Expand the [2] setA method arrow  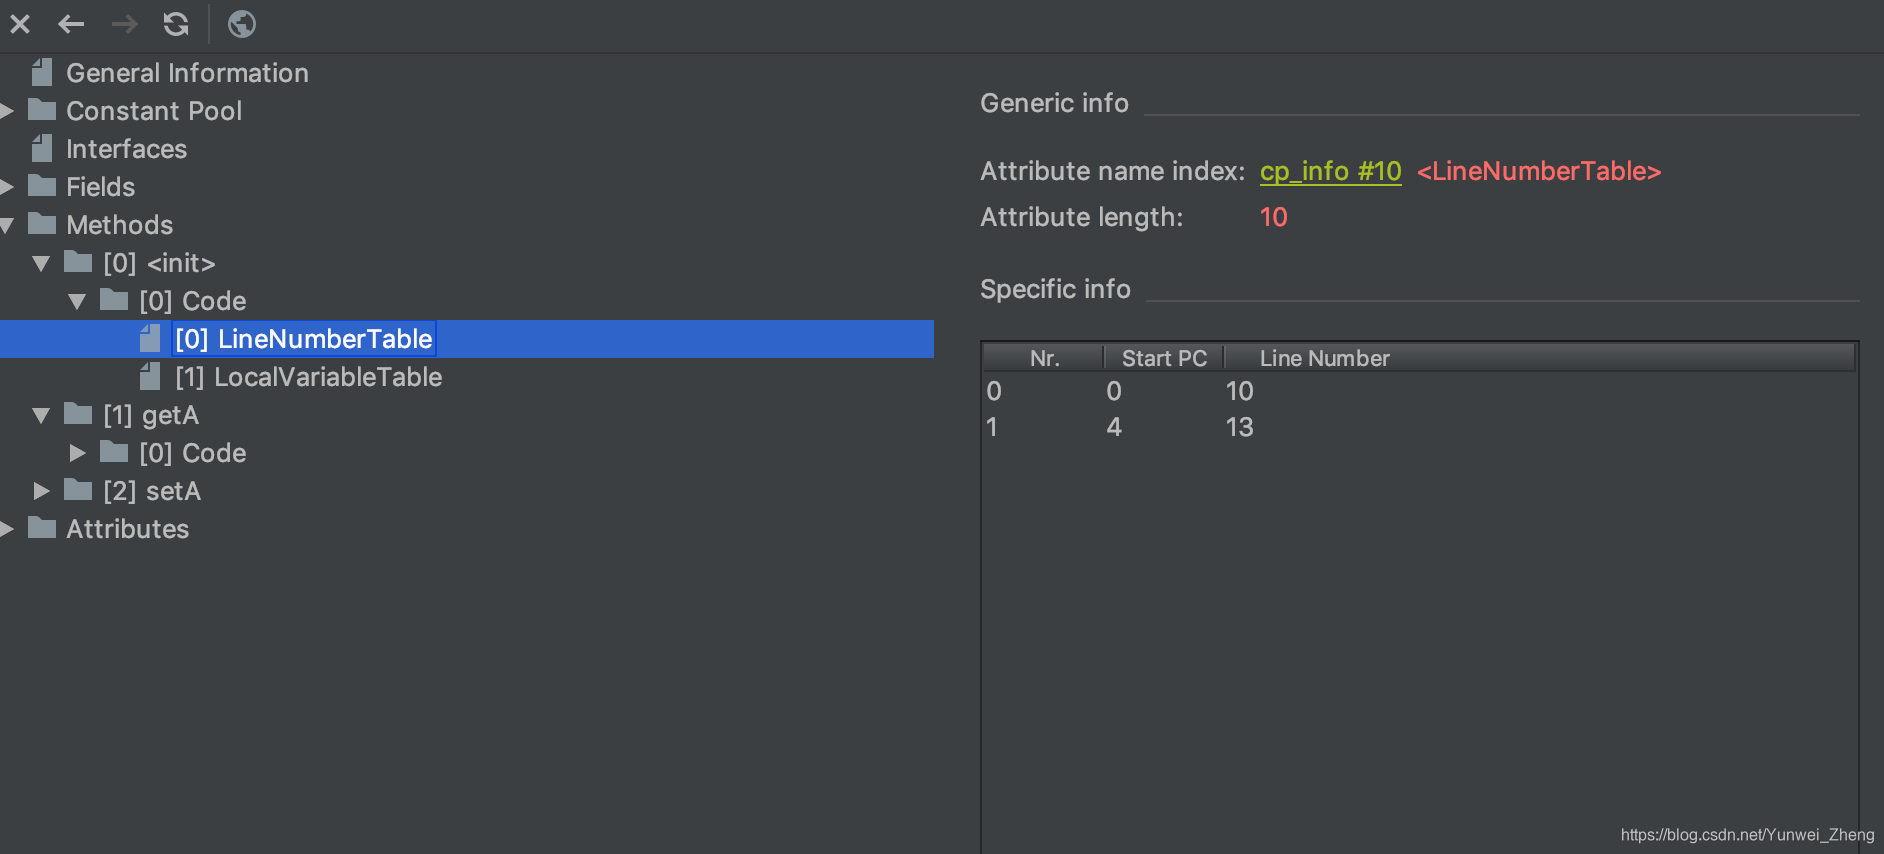coord(41,491)
